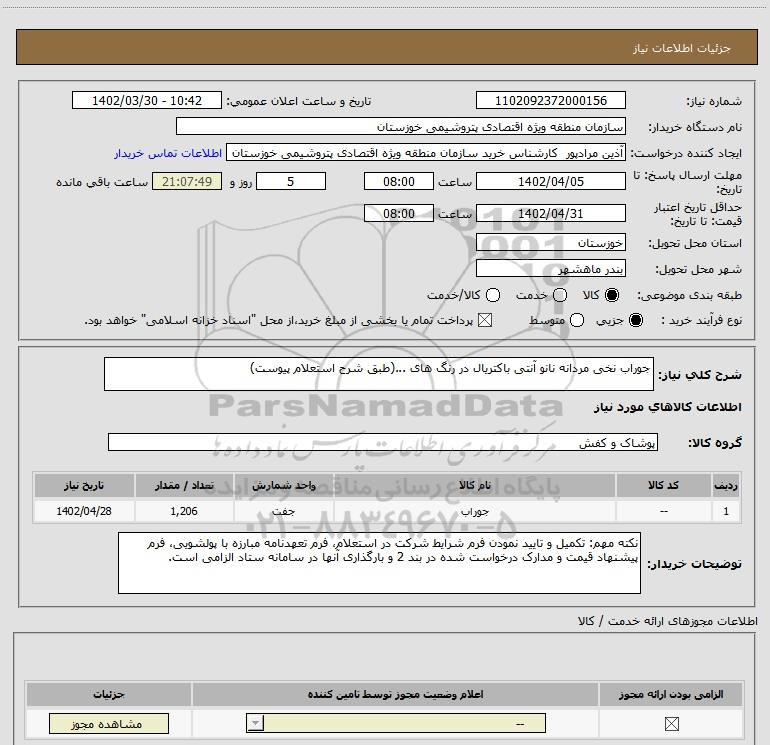
Task: Click the unit cell جفت
Action: coord(283,511)
